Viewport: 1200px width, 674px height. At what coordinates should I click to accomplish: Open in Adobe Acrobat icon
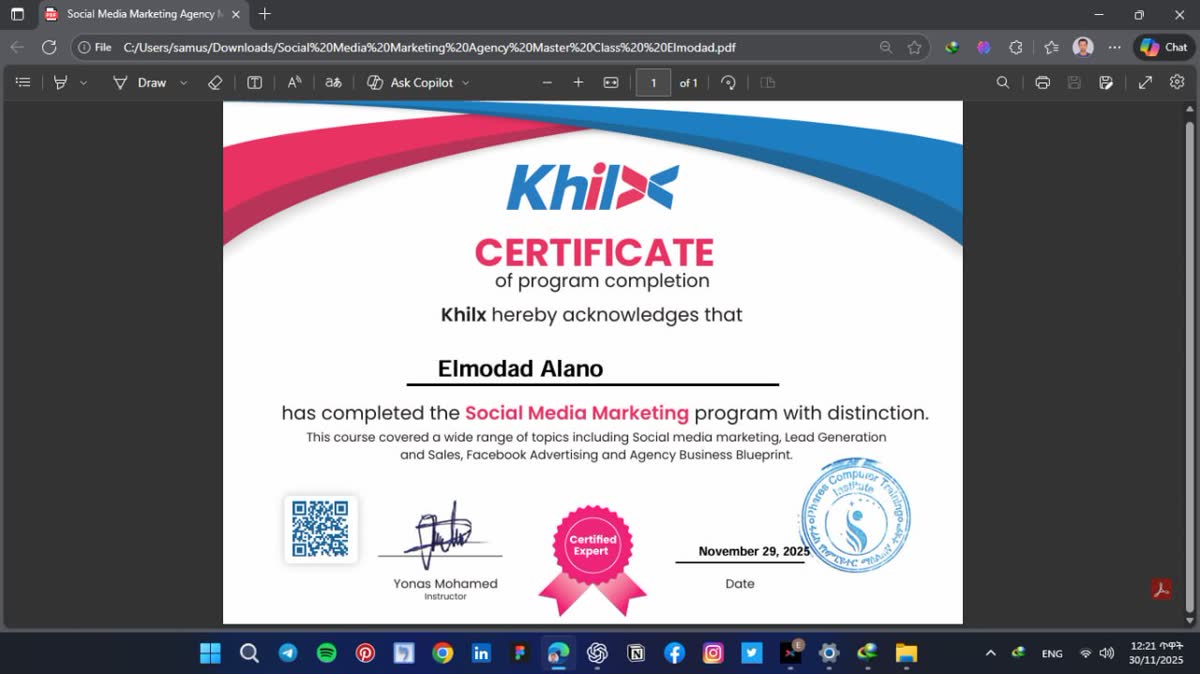(1162, 589)
